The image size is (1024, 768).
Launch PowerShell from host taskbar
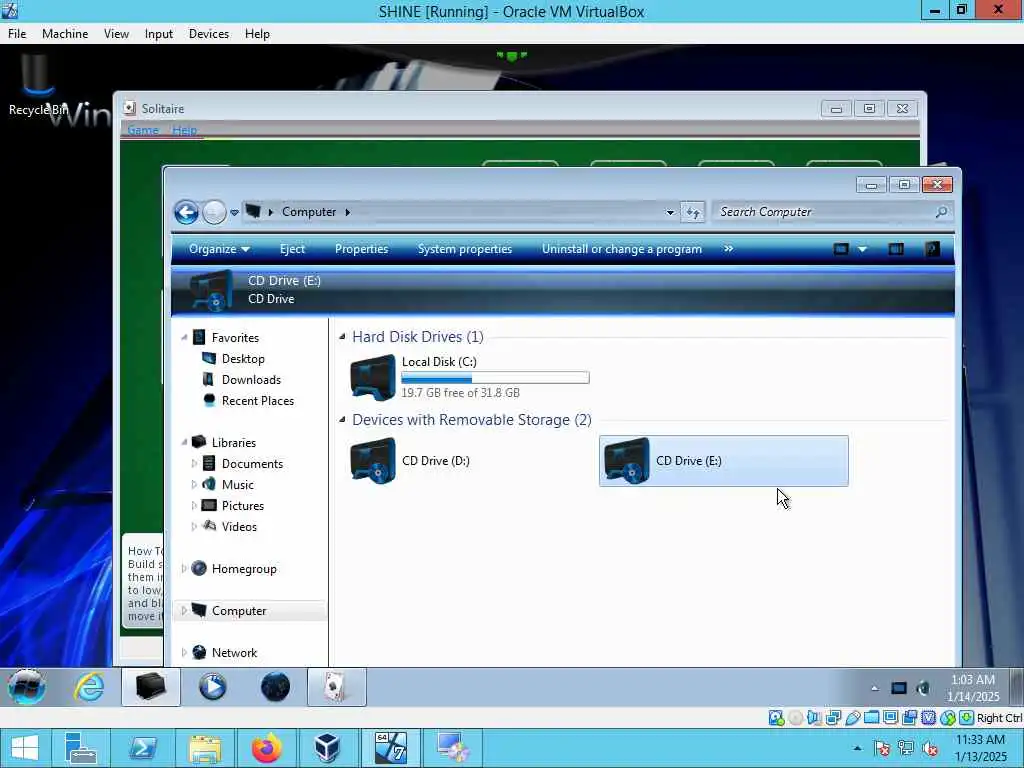coord(143,748)
